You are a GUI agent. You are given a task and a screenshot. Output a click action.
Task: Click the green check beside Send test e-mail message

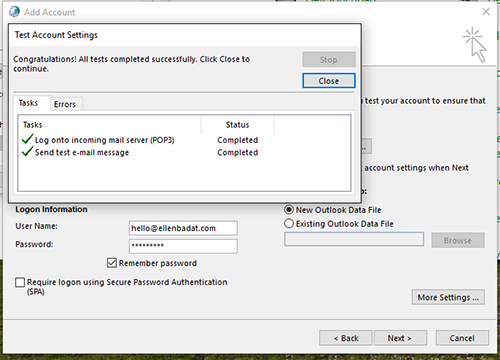27,152
